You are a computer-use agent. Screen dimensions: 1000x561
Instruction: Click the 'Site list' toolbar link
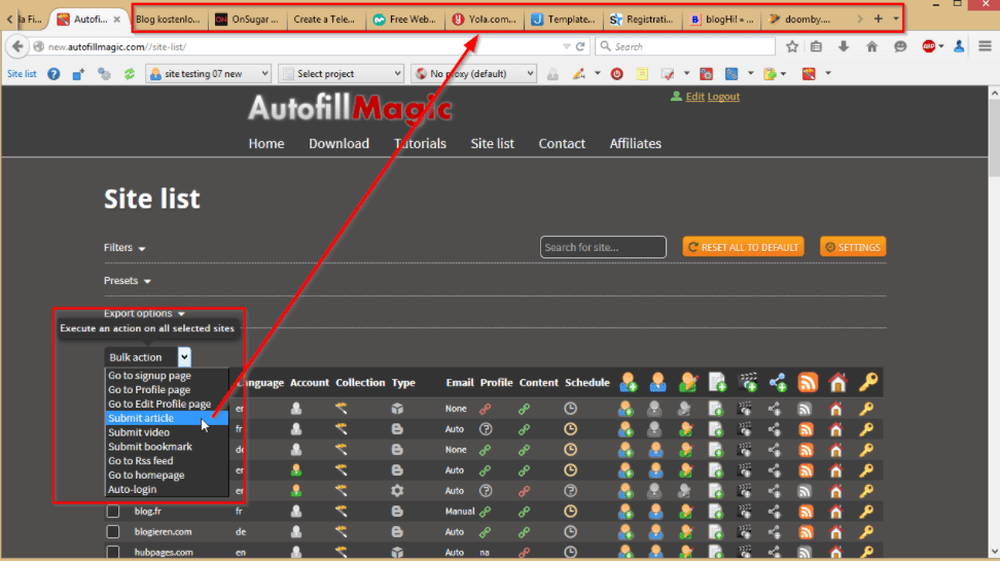pos(22,74)
